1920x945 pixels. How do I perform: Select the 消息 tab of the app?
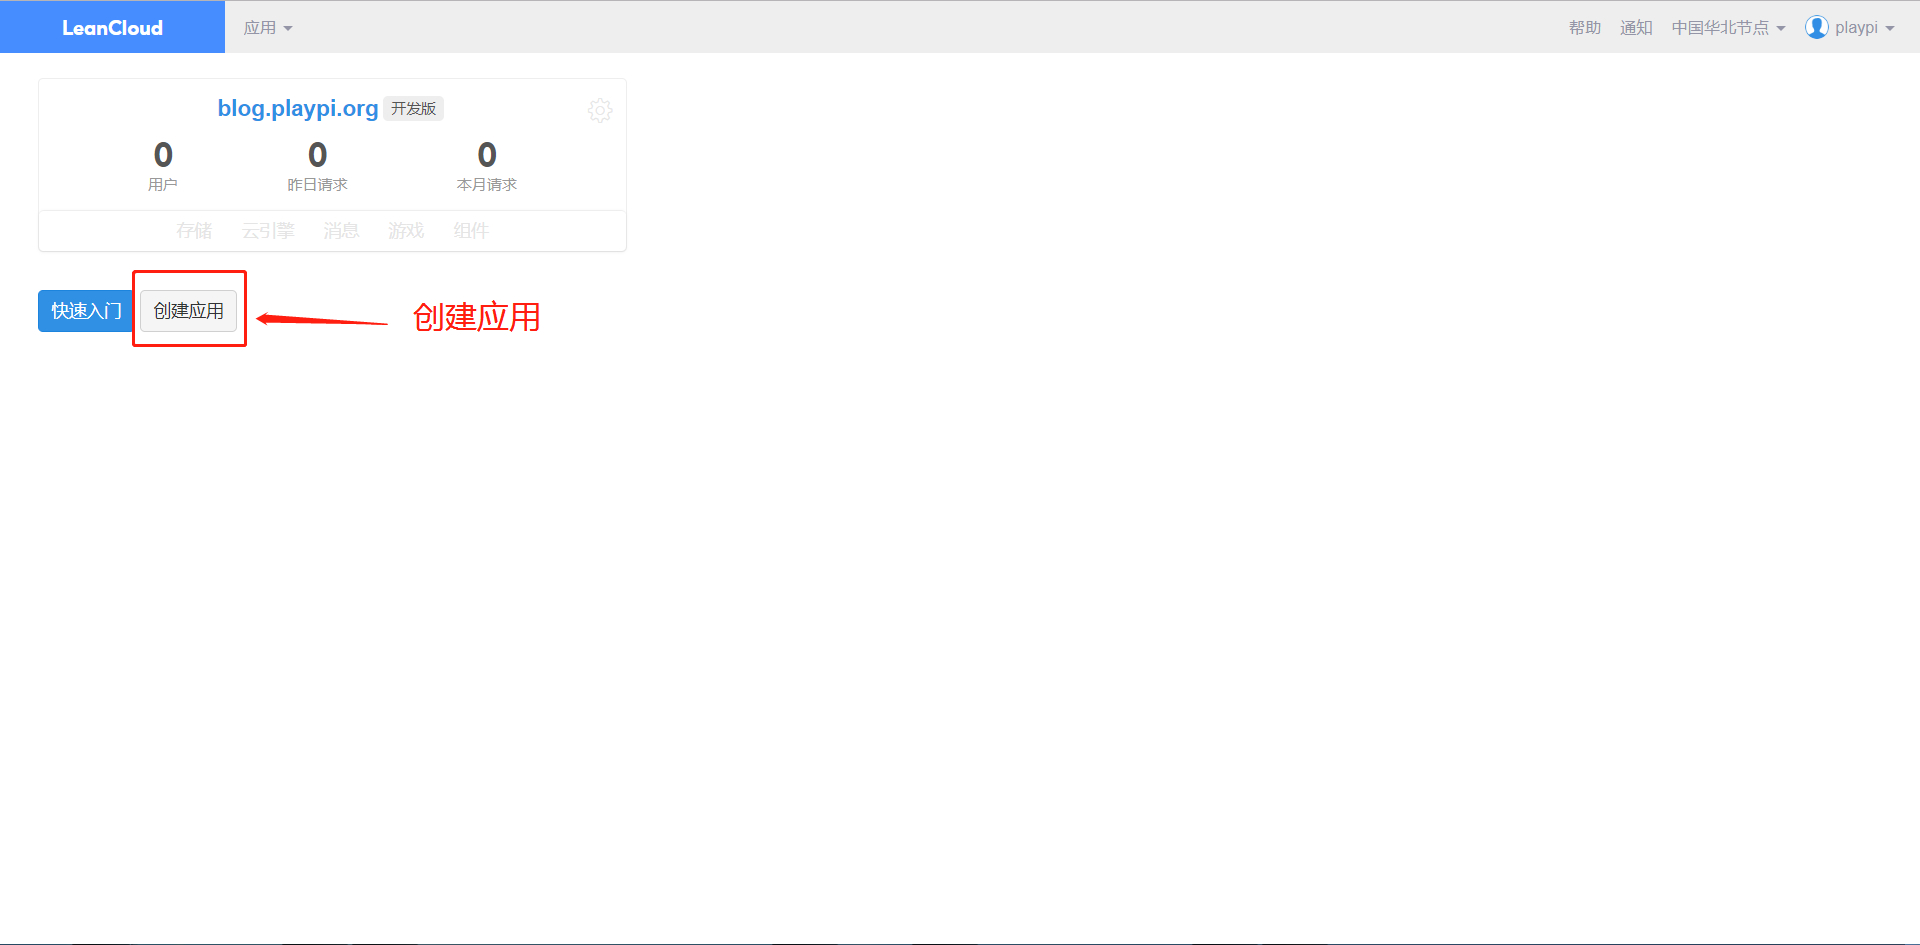pos(341,231)
